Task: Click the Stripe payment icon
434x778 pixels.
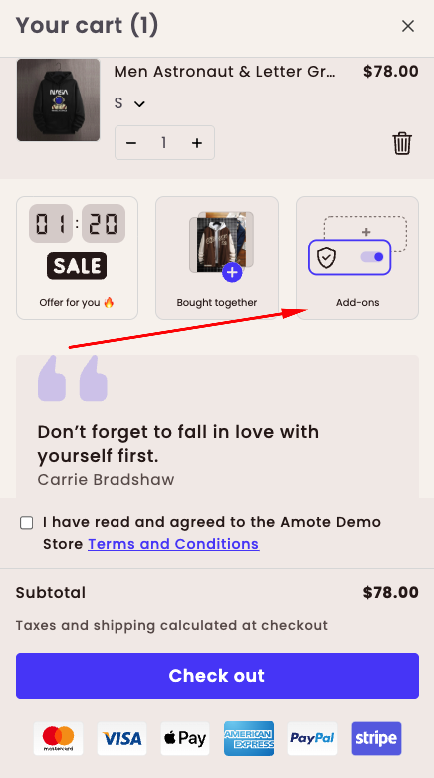Action: [376, 738]
